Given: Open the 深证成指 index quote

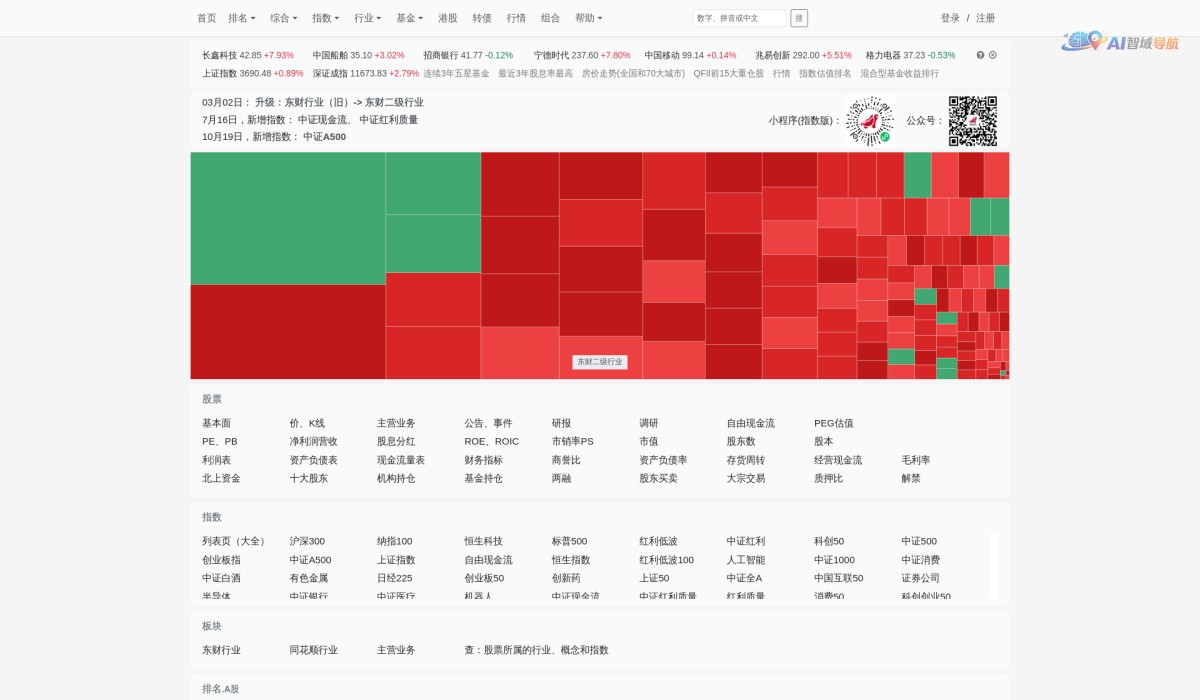Looking at the screenshot, I should tap(366, 74).
